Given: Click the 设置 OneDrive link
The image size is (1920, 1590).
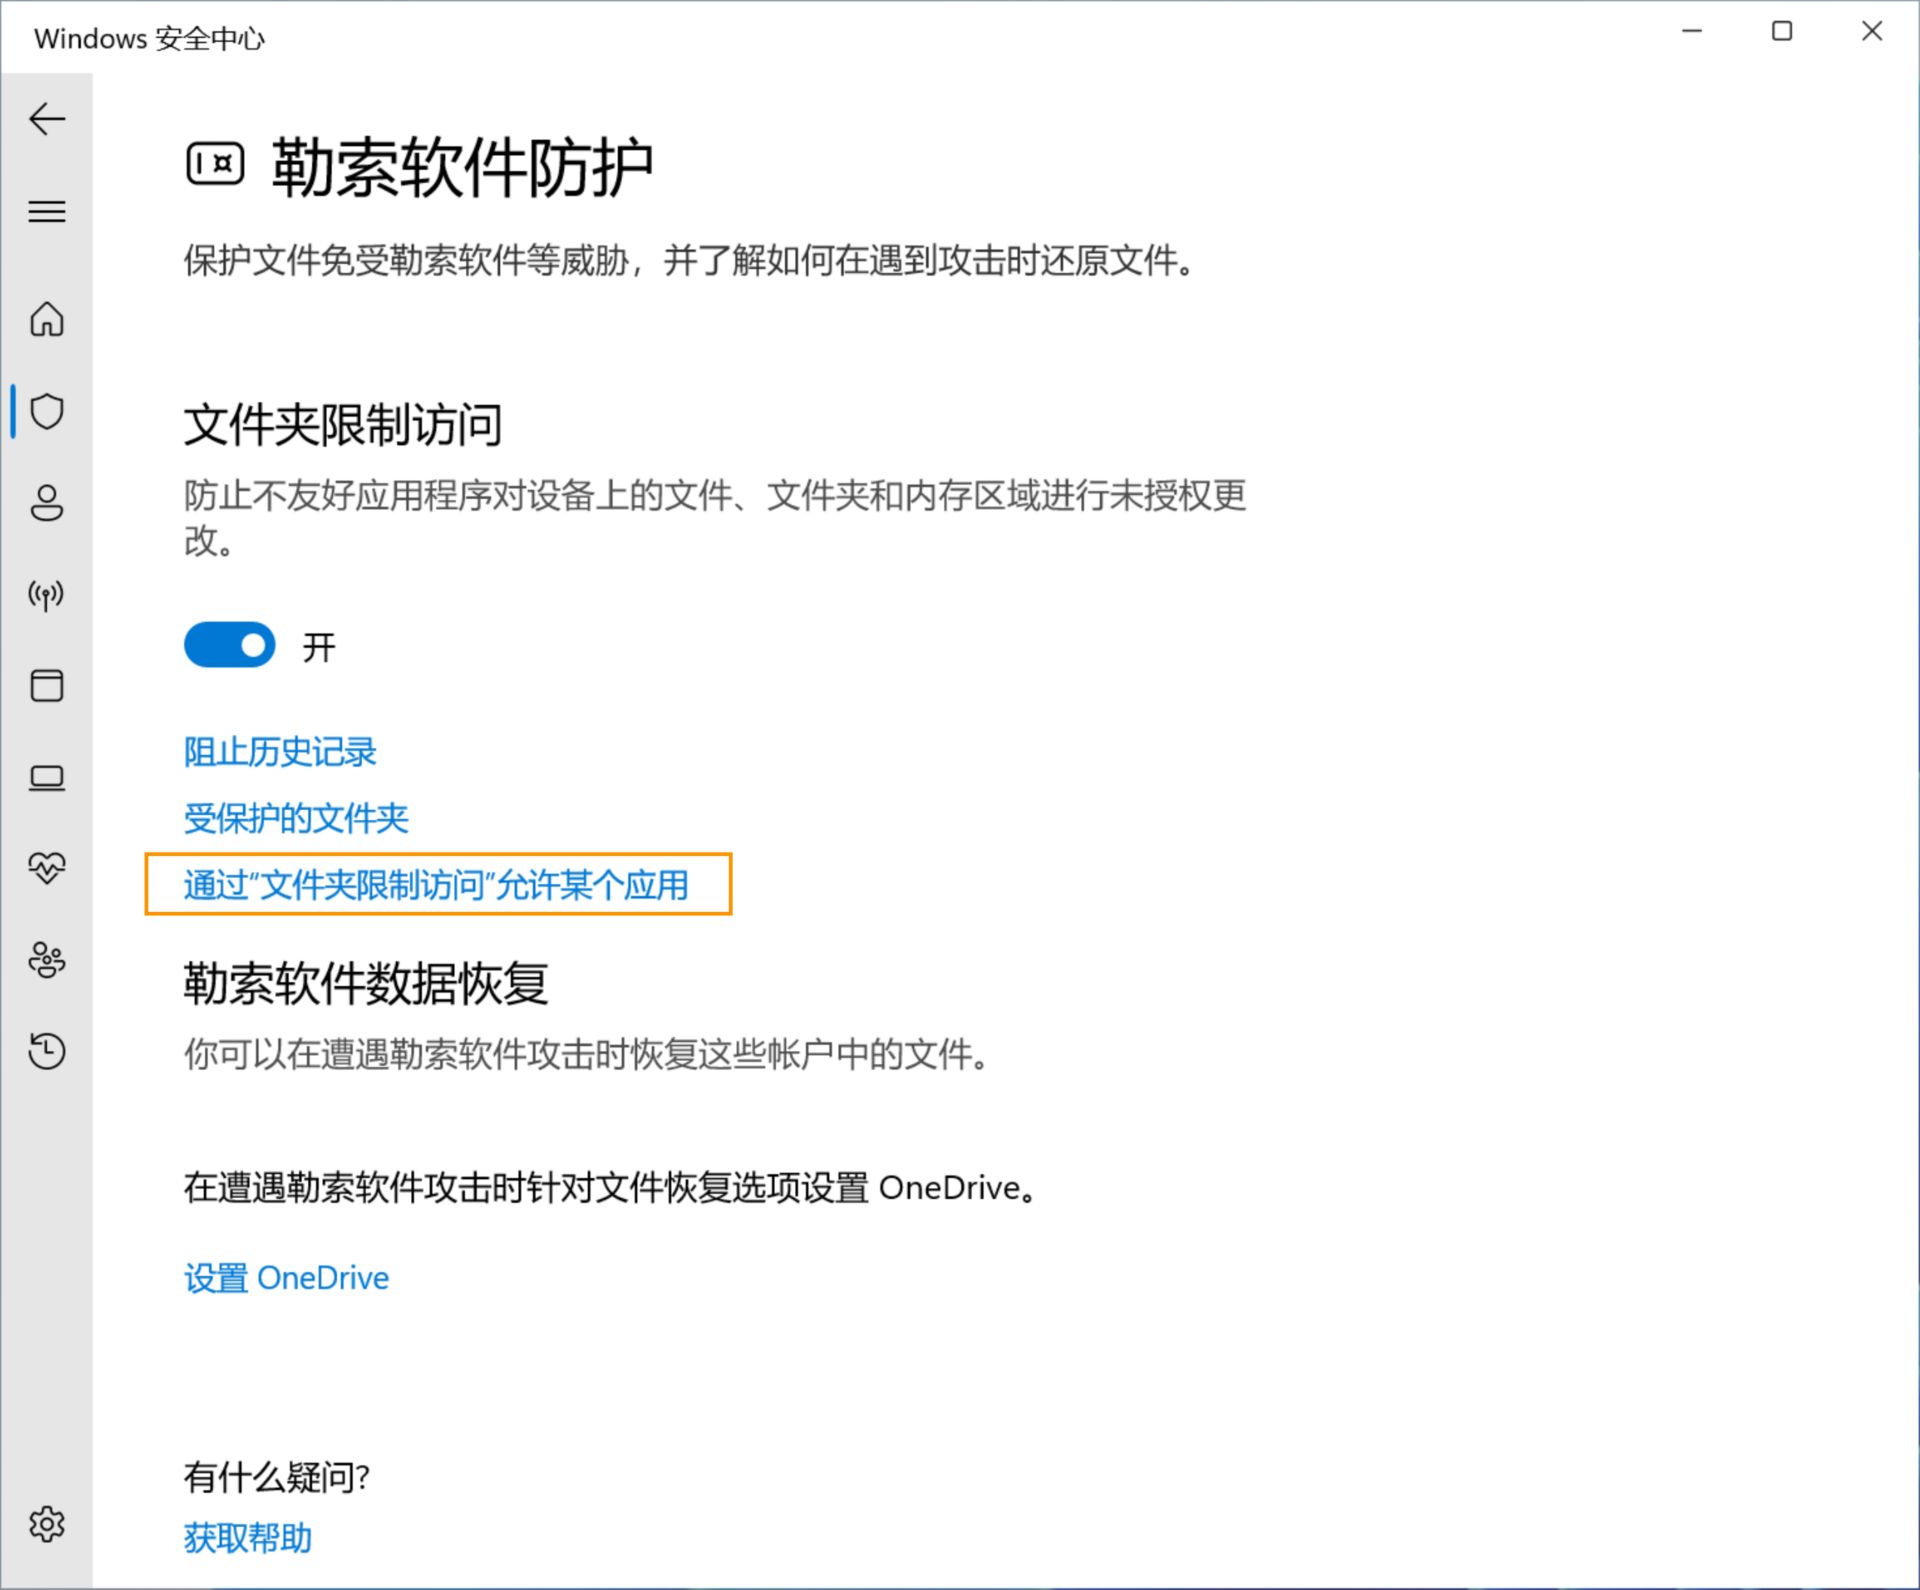Looking at the screenshot, I should coord(287,1278).
